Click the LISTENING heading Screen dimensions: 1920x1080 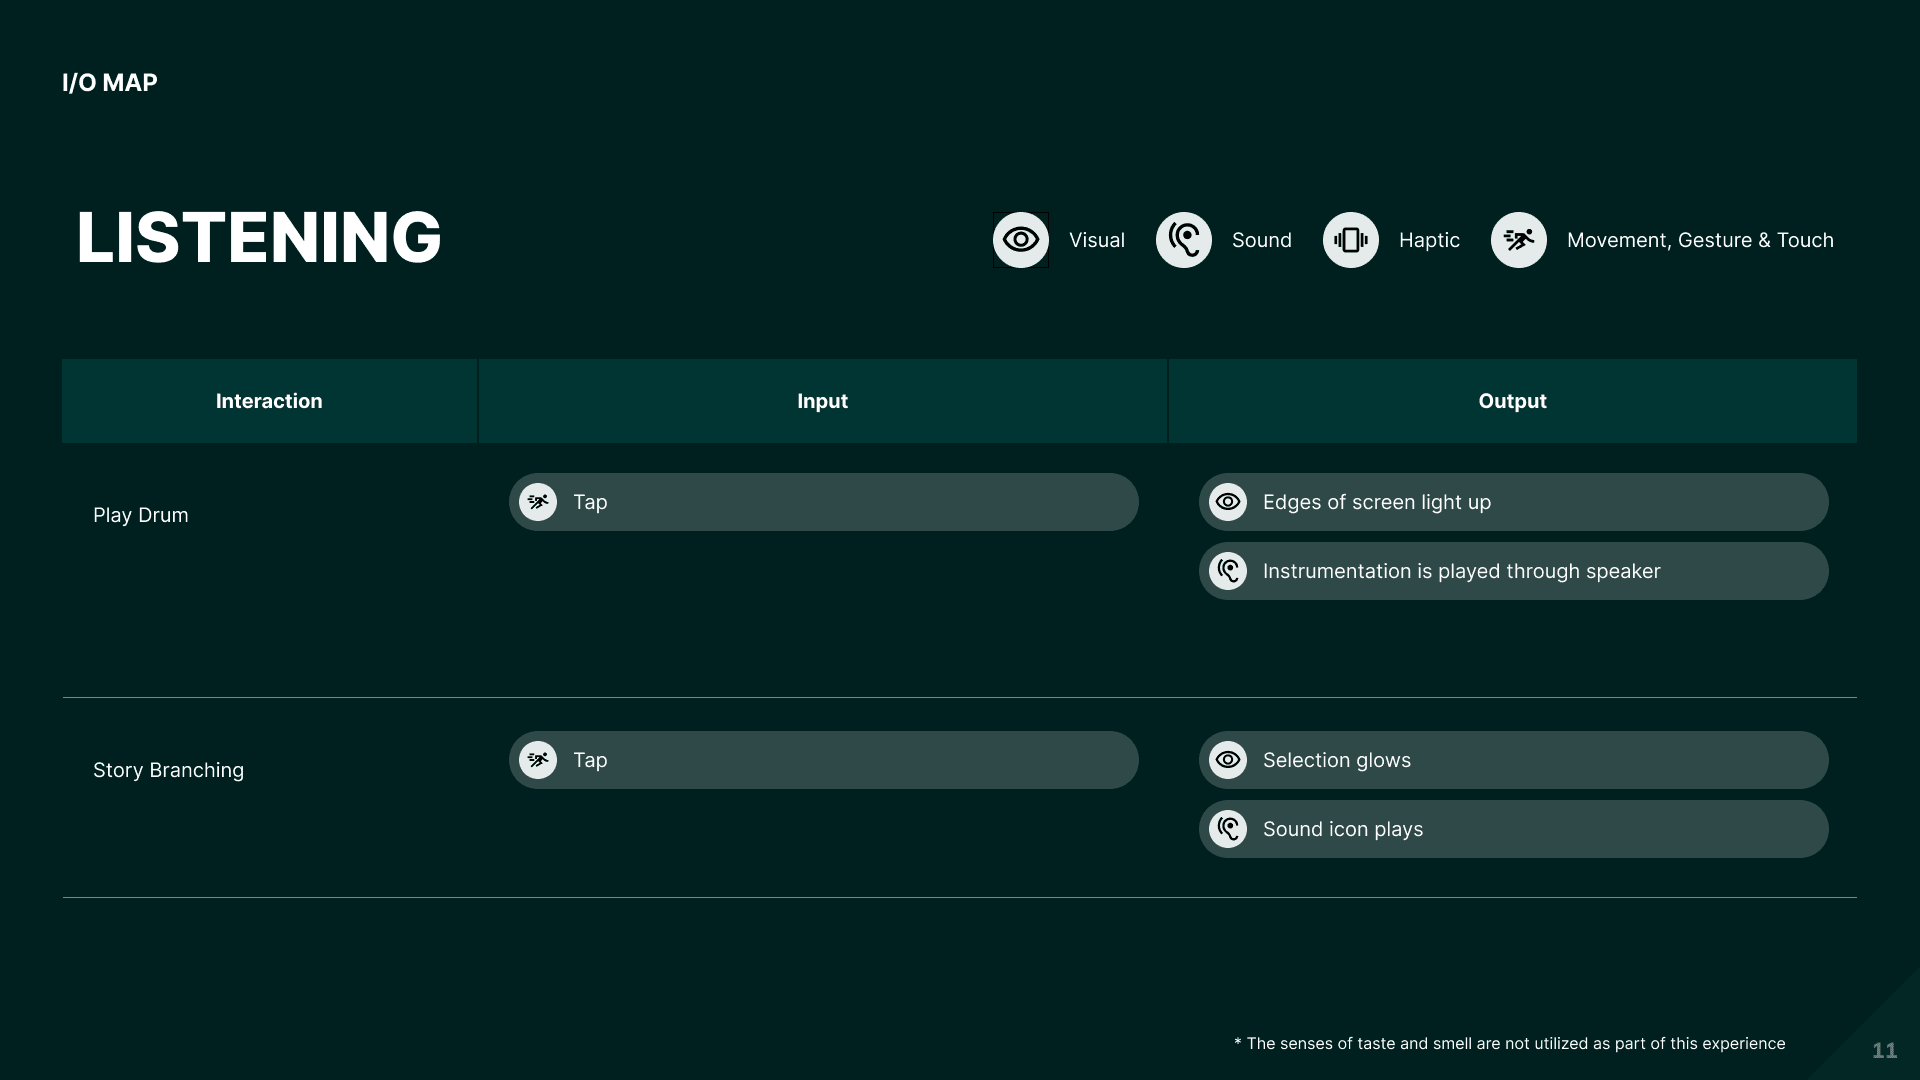(259, 238)
